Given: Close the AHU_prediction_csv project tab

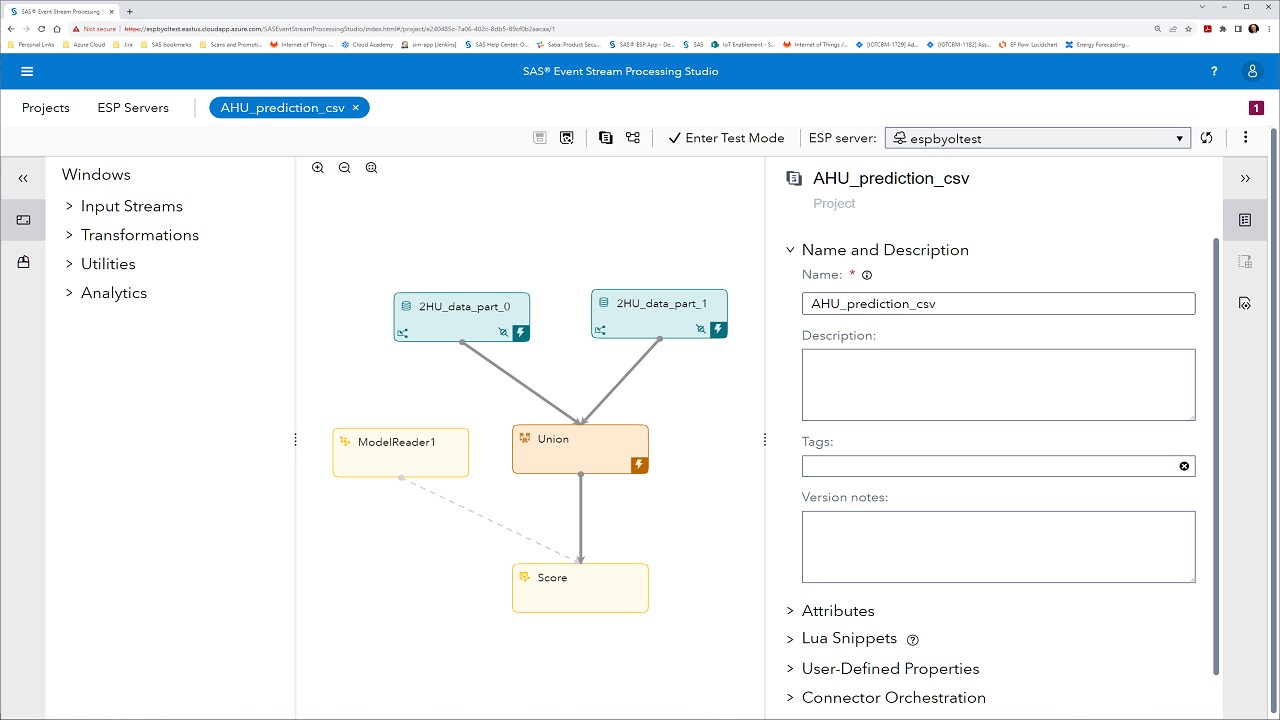Looking at the screenshot, I should (356, 108).
